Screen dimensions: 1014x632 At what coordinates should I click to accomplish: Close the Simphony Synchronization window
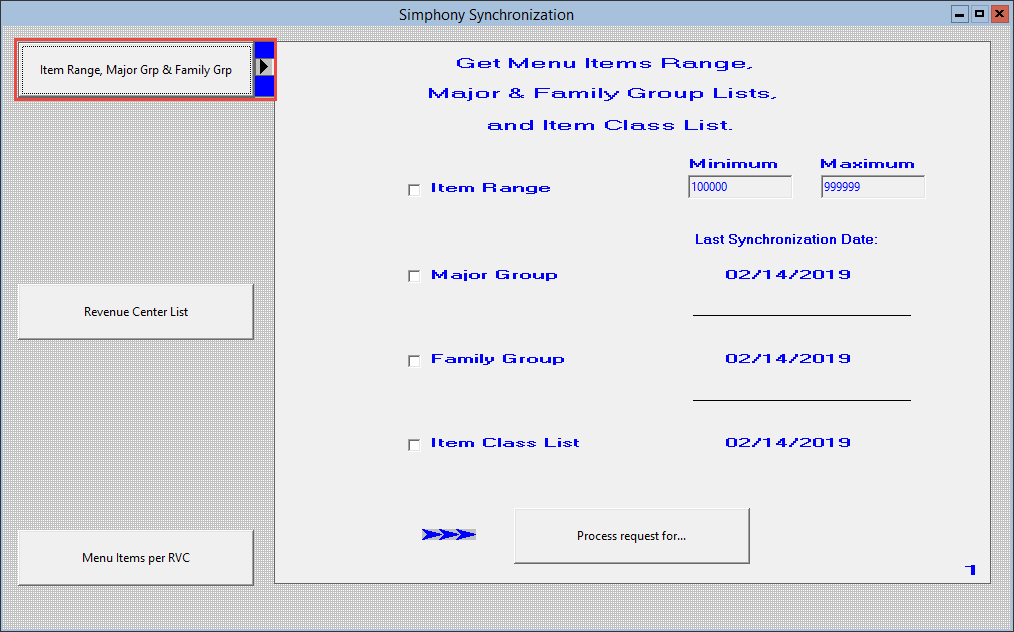tap(1001, 14)
